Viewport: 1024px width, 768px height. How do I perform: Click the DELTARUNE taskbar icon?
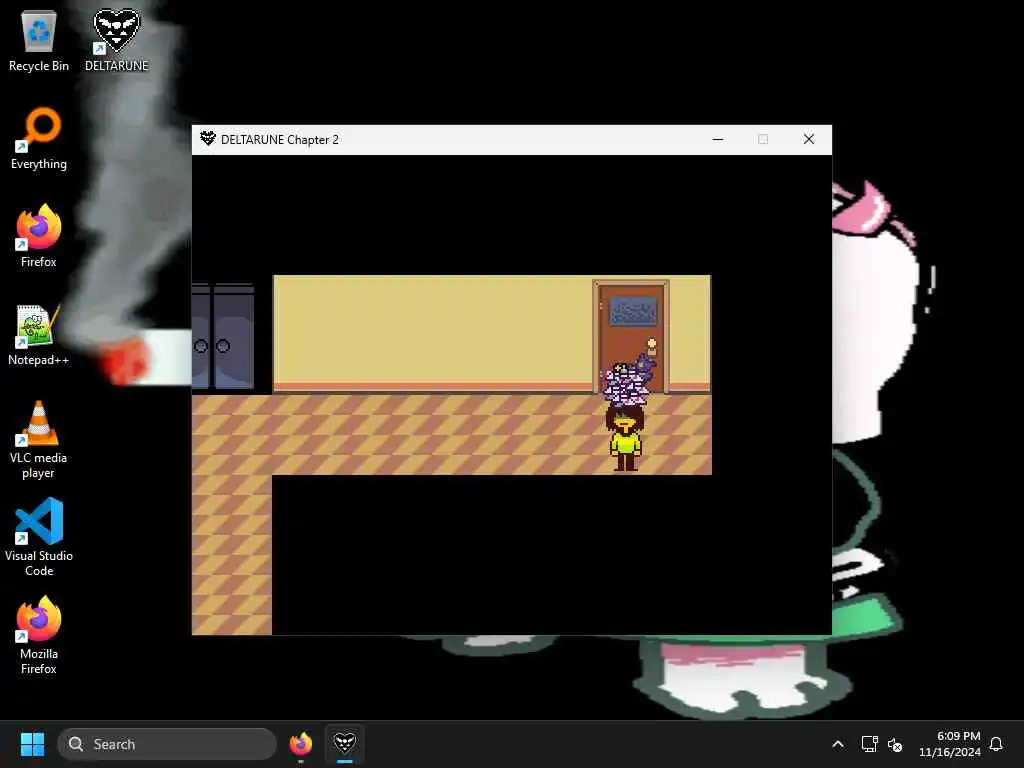(x=345, y=744)
